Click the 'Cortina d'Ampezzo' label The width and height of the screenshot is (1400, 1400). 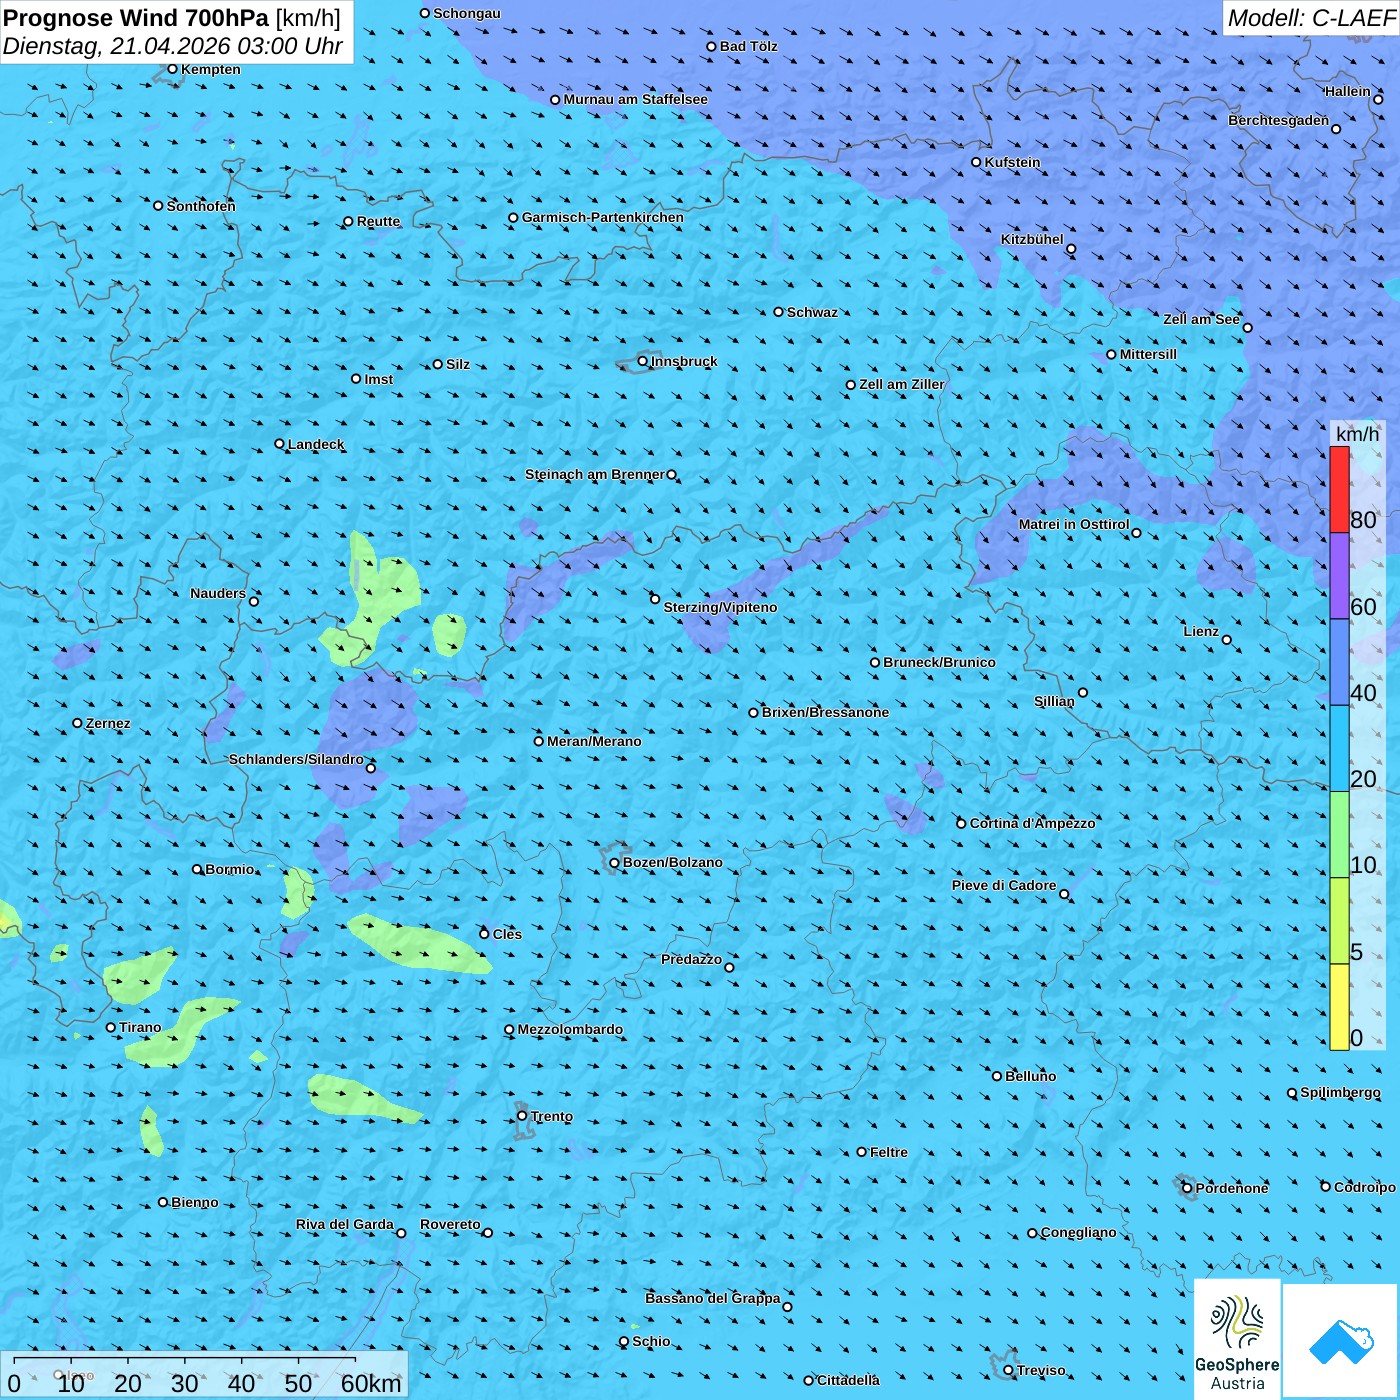(1032, 823)
